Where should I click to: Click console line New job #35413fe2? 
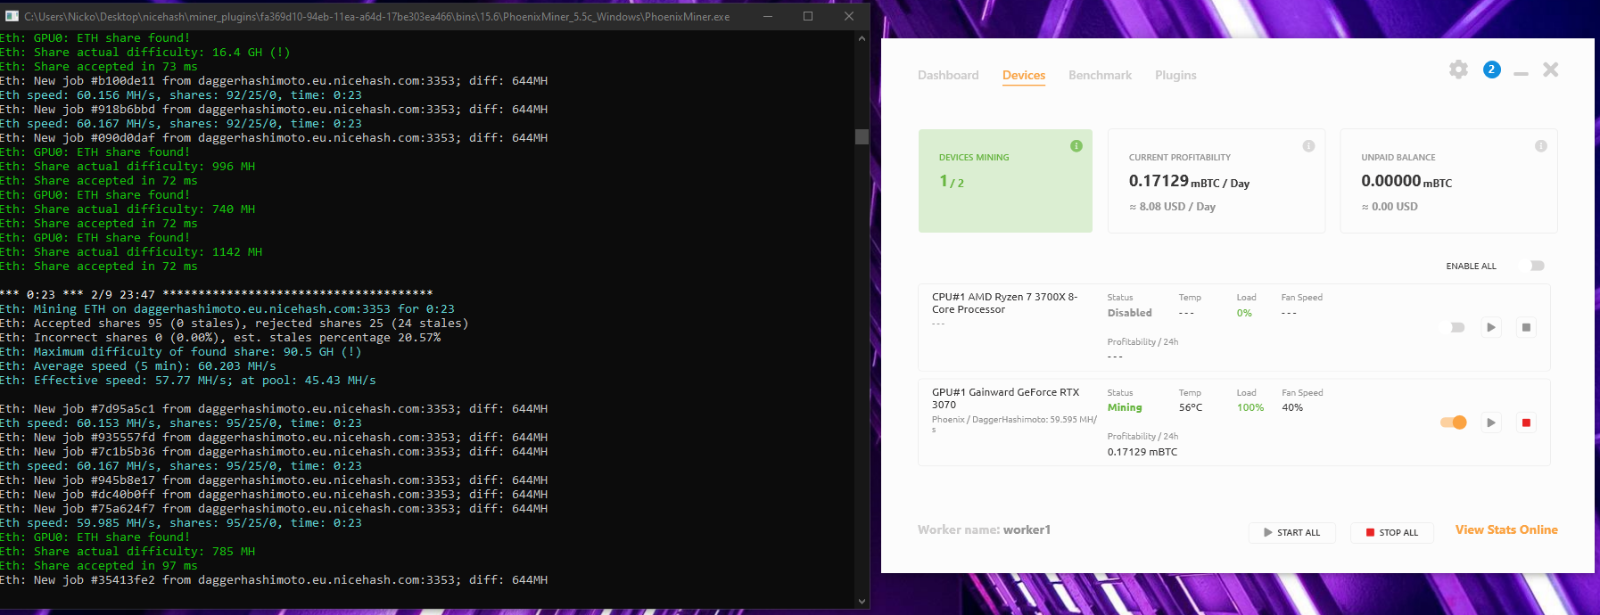point(274,580)
